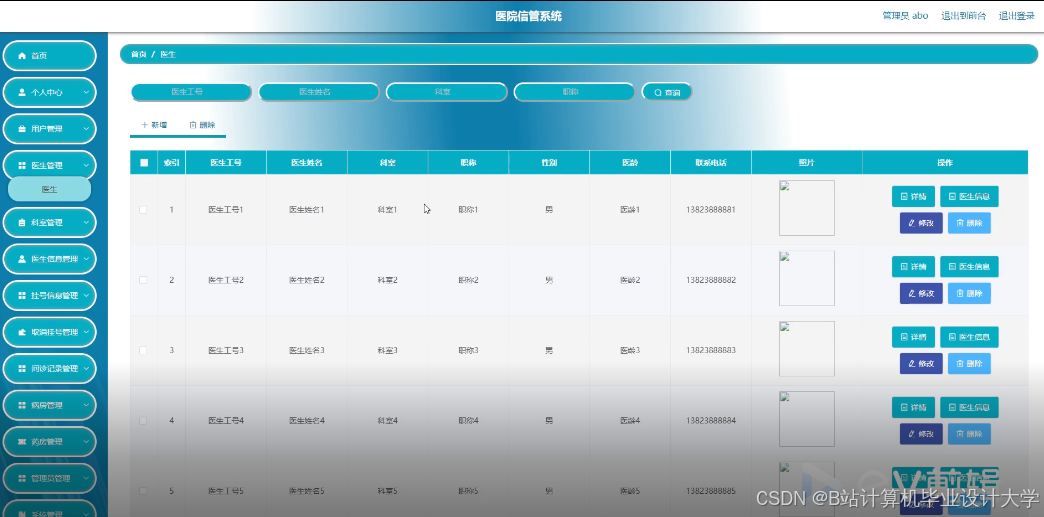The height and width of the screenshot is (517, 1044).
Task: Click trash icon on 删除 for 医生工号4
Action: tap(959, 434)
